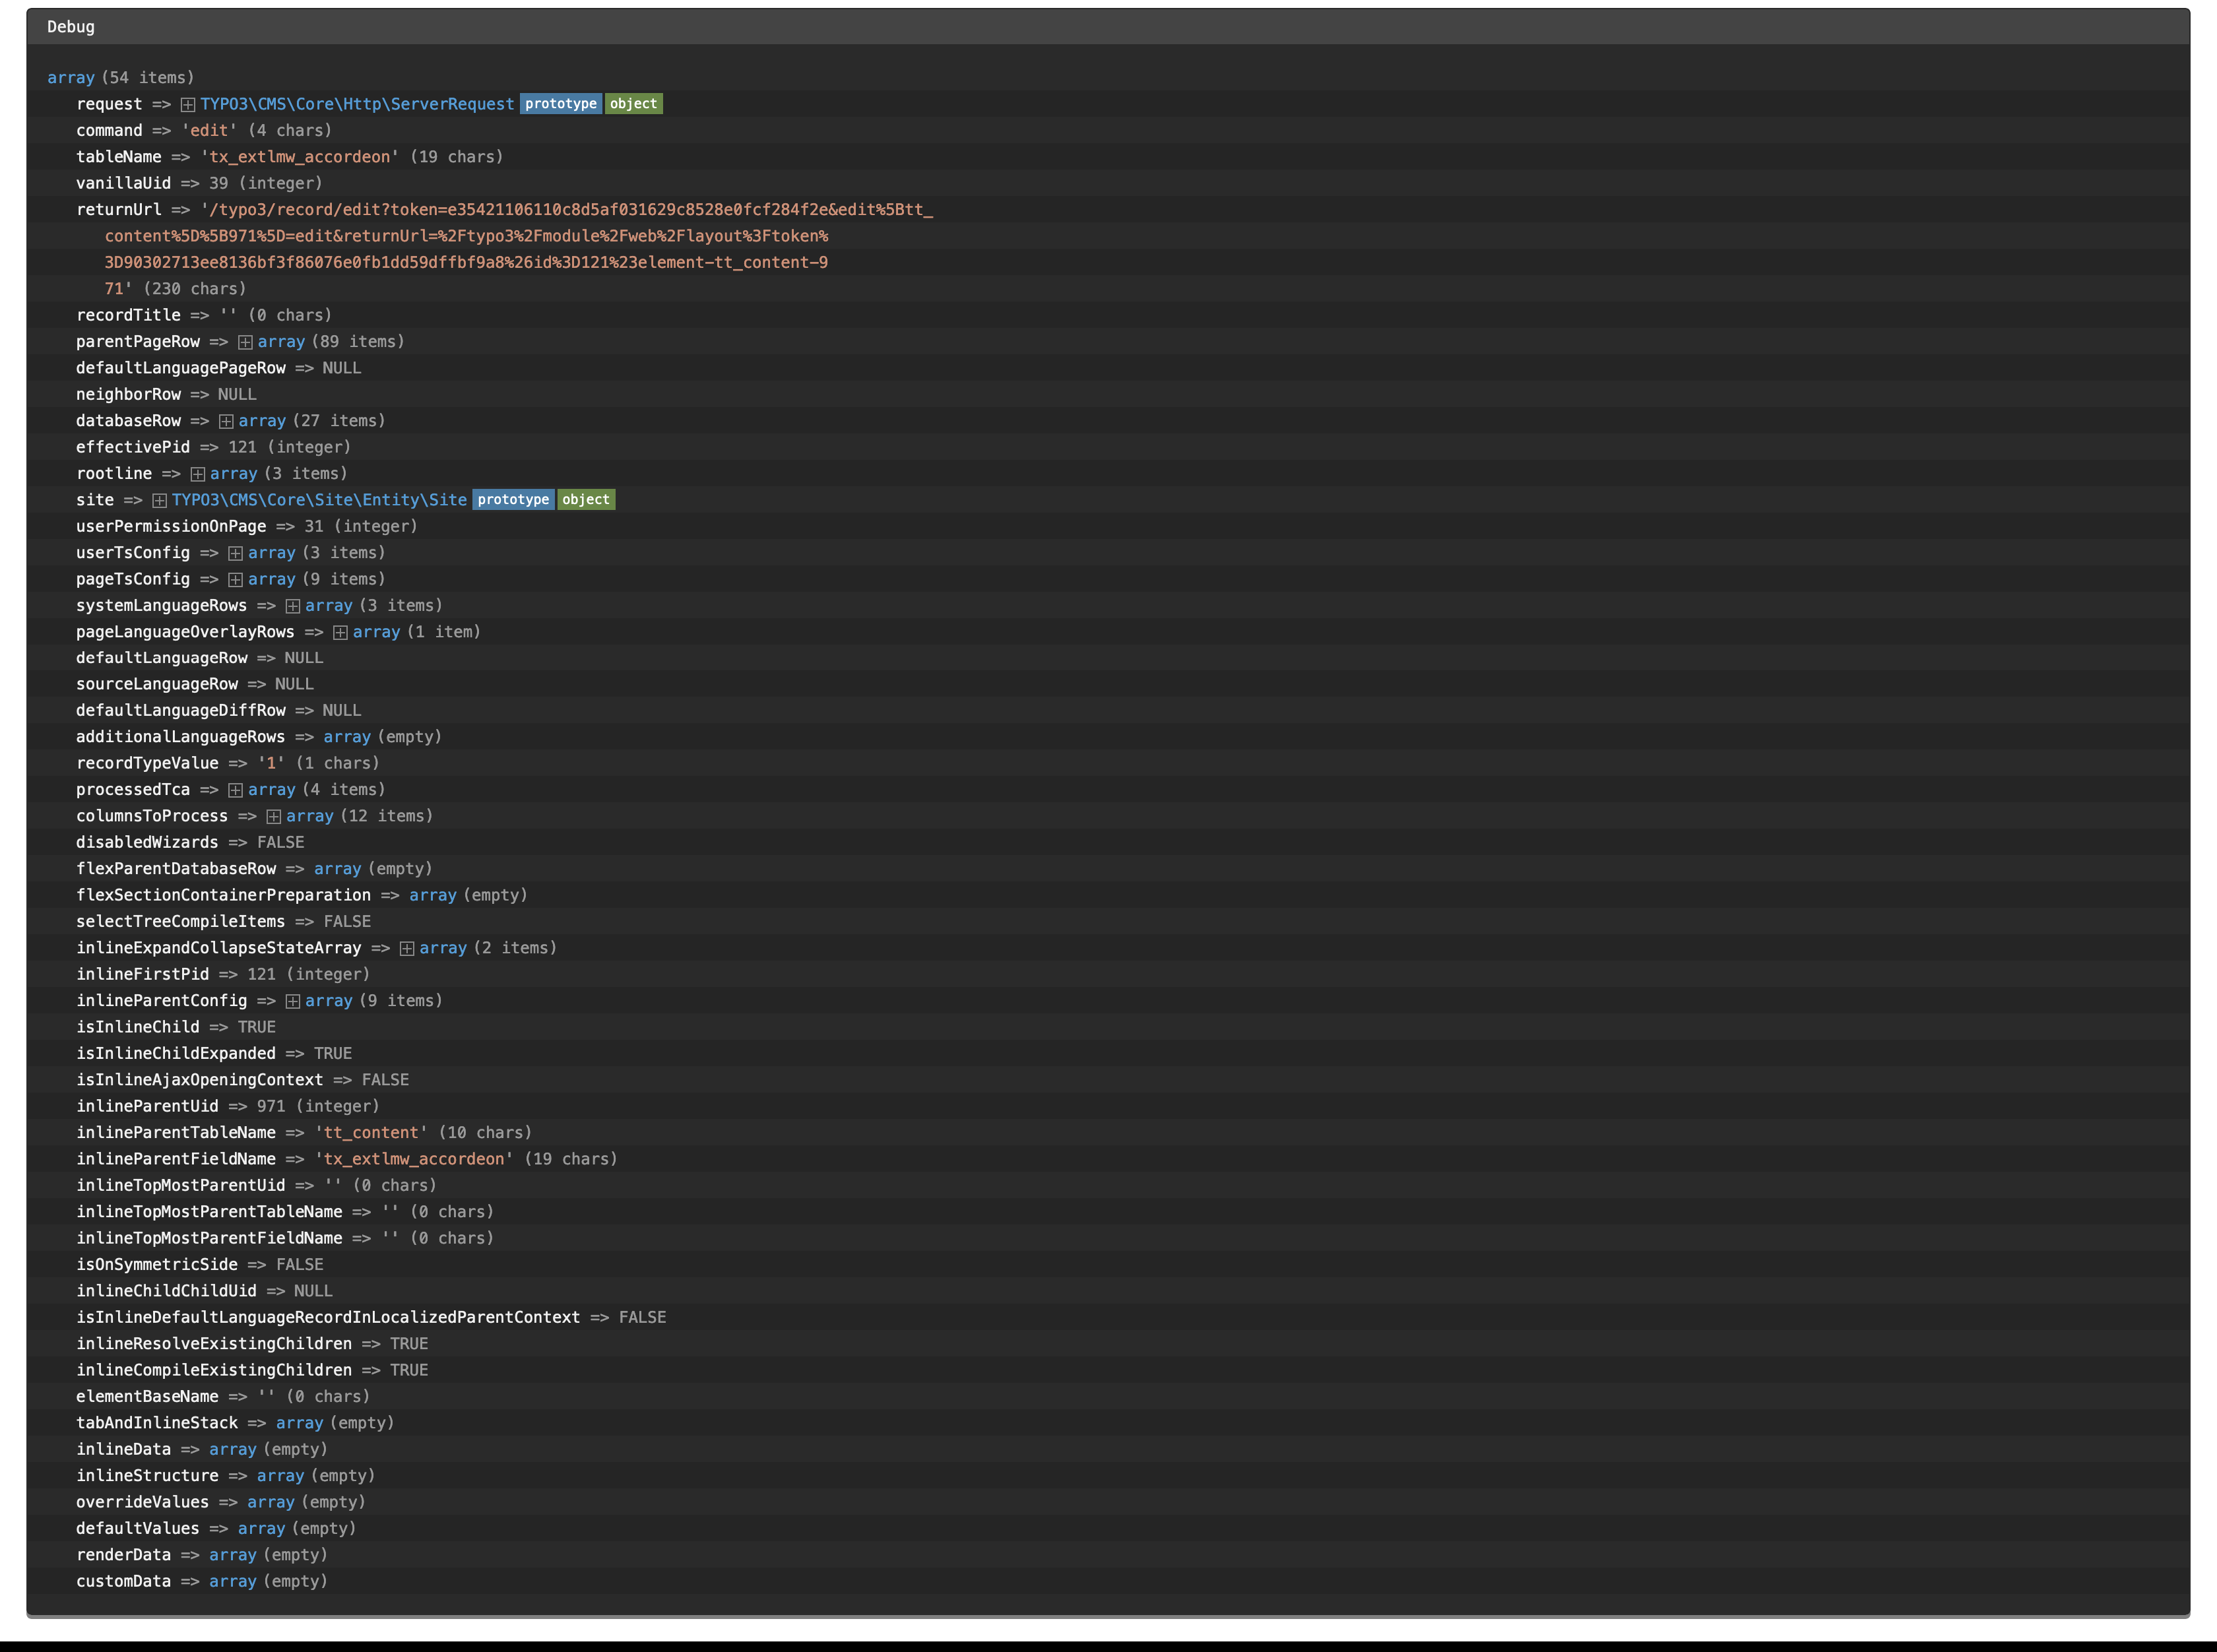Image resolution: width=2217 pixels, height=1652 pixels.
Task: Click the inlineCompileExistingChildren key
Action: (214, 1370)
